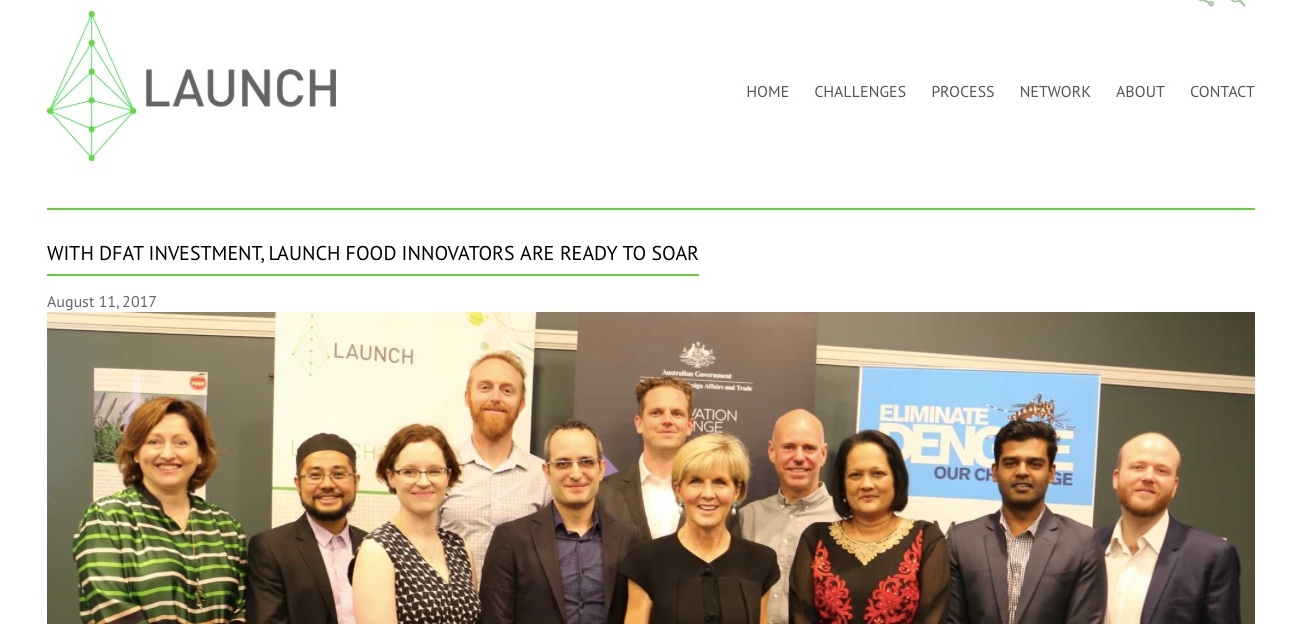The height and width of the screenshot is (624, 1301).
Task: Click the DFAT investment article headline
Action: click(x=373, y=253)
